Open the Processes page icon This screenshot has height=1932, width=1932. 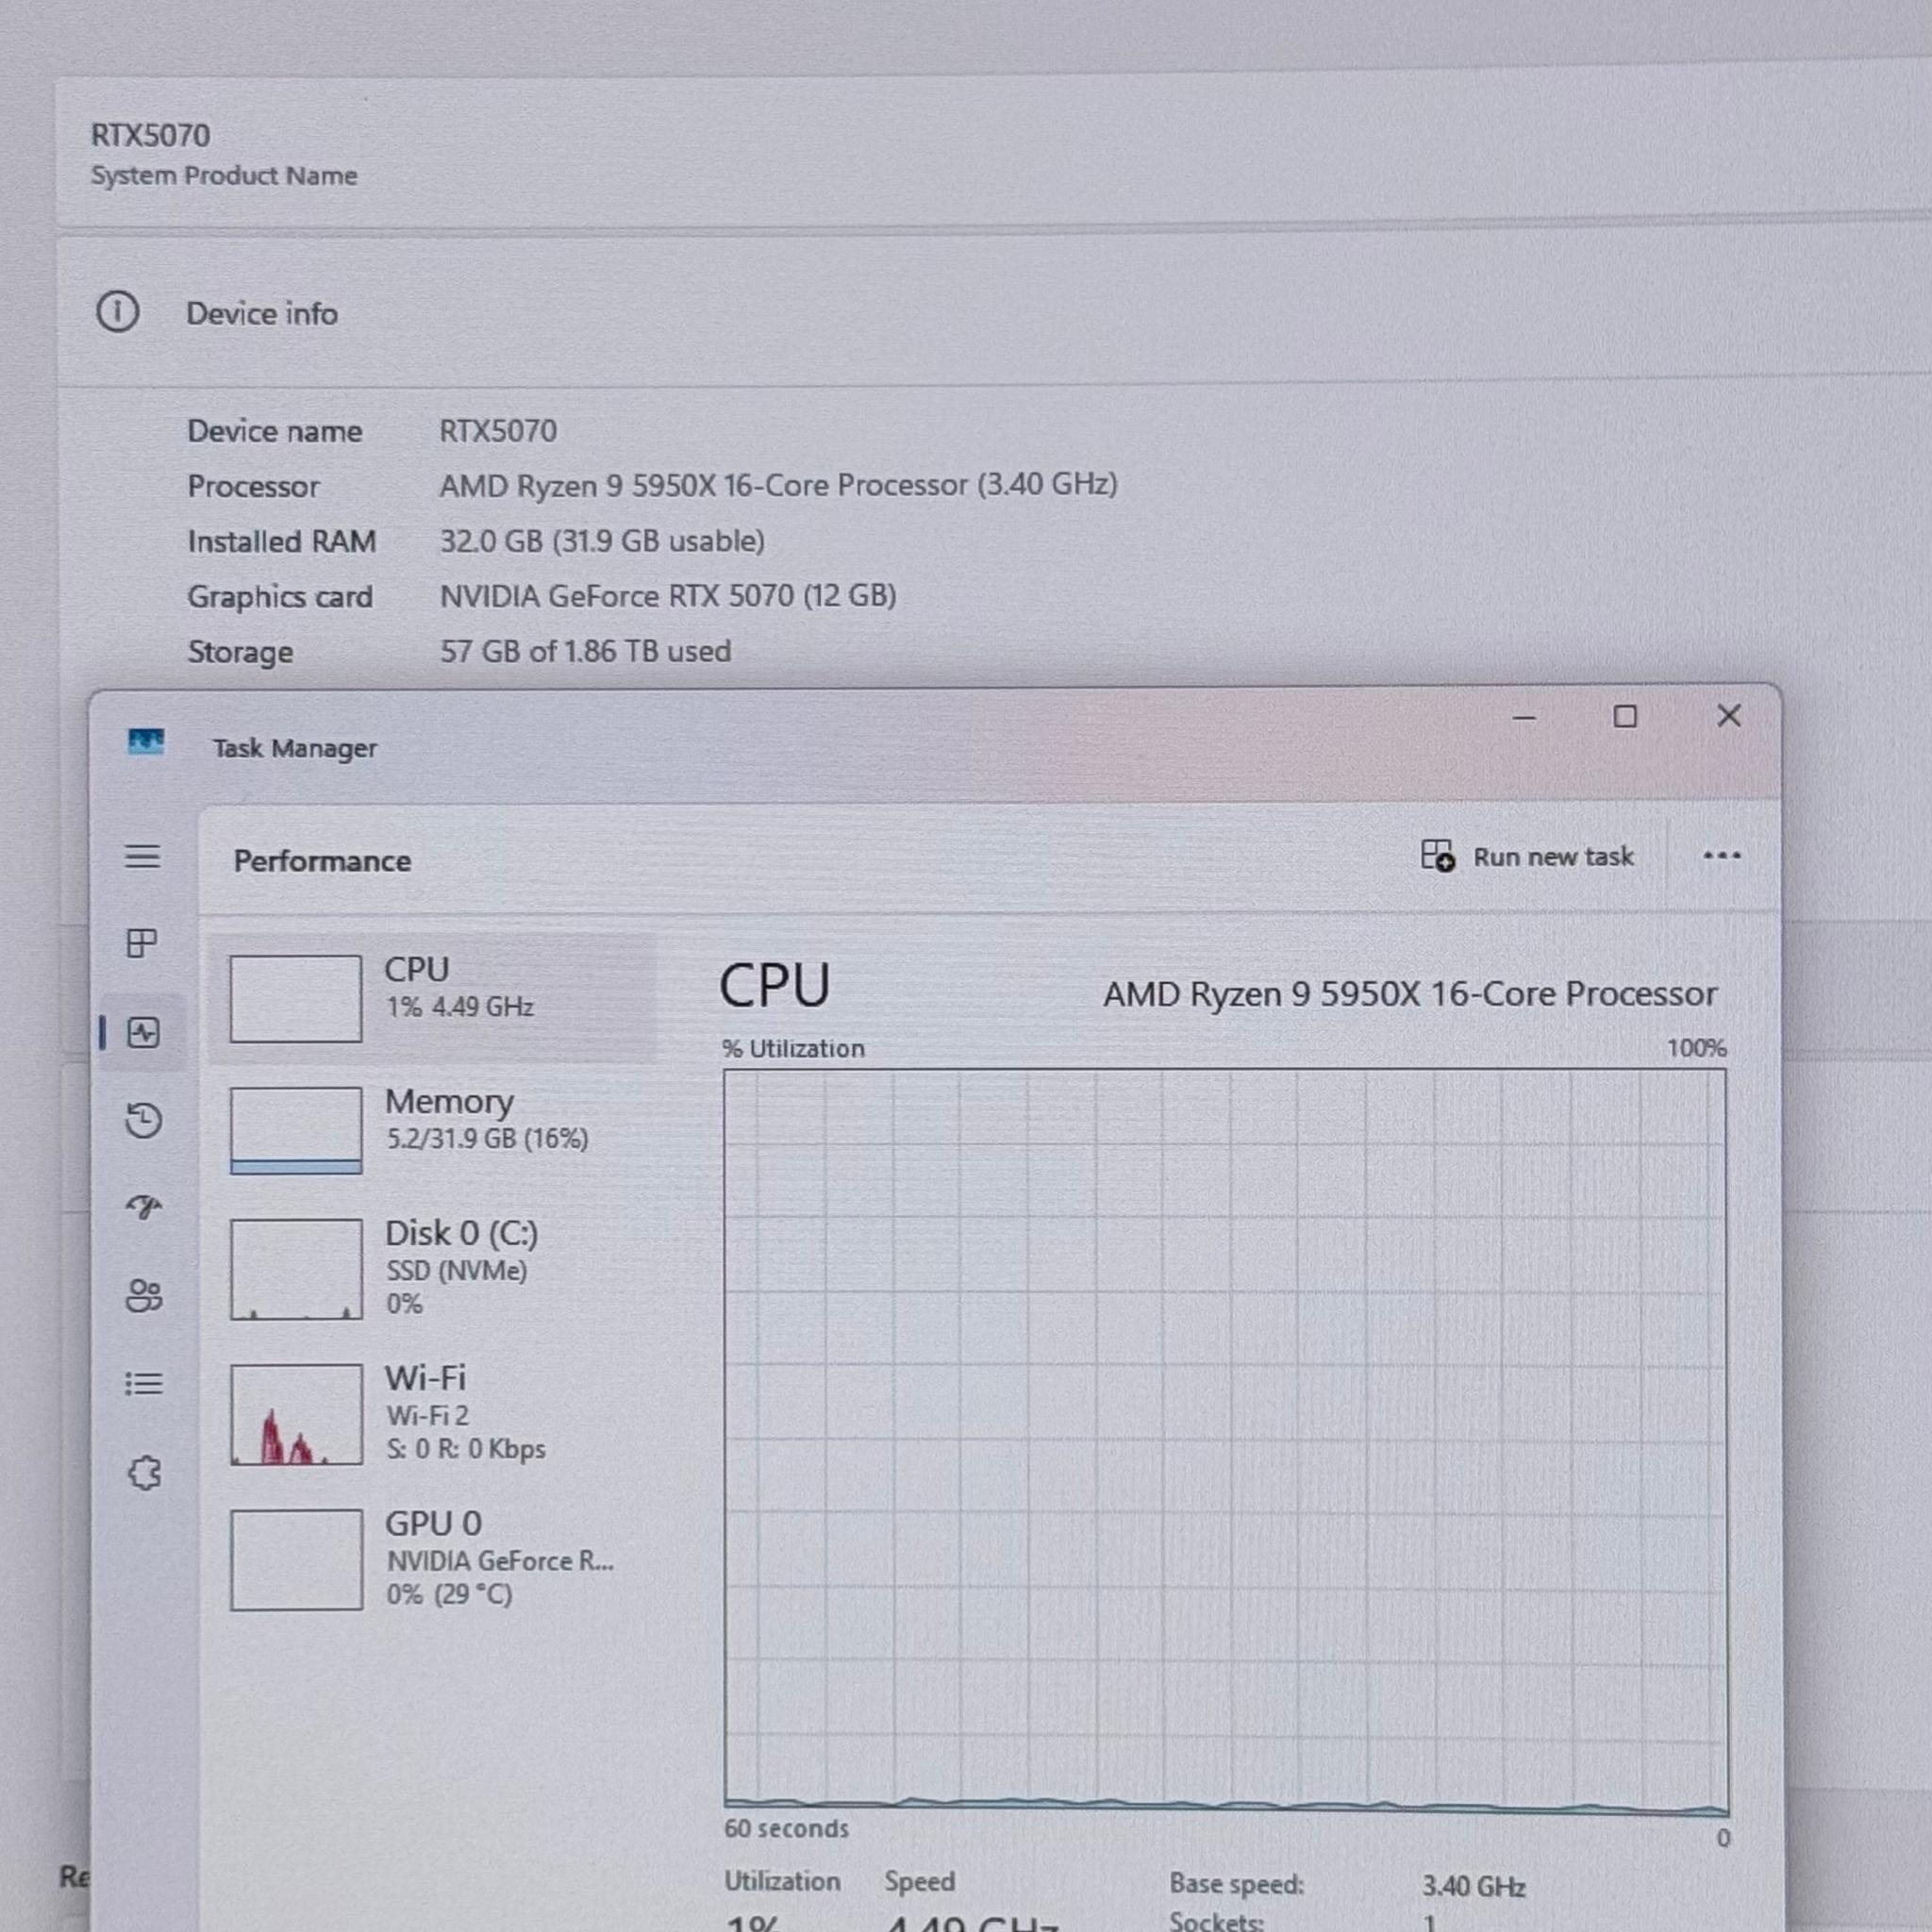point(142,943)
